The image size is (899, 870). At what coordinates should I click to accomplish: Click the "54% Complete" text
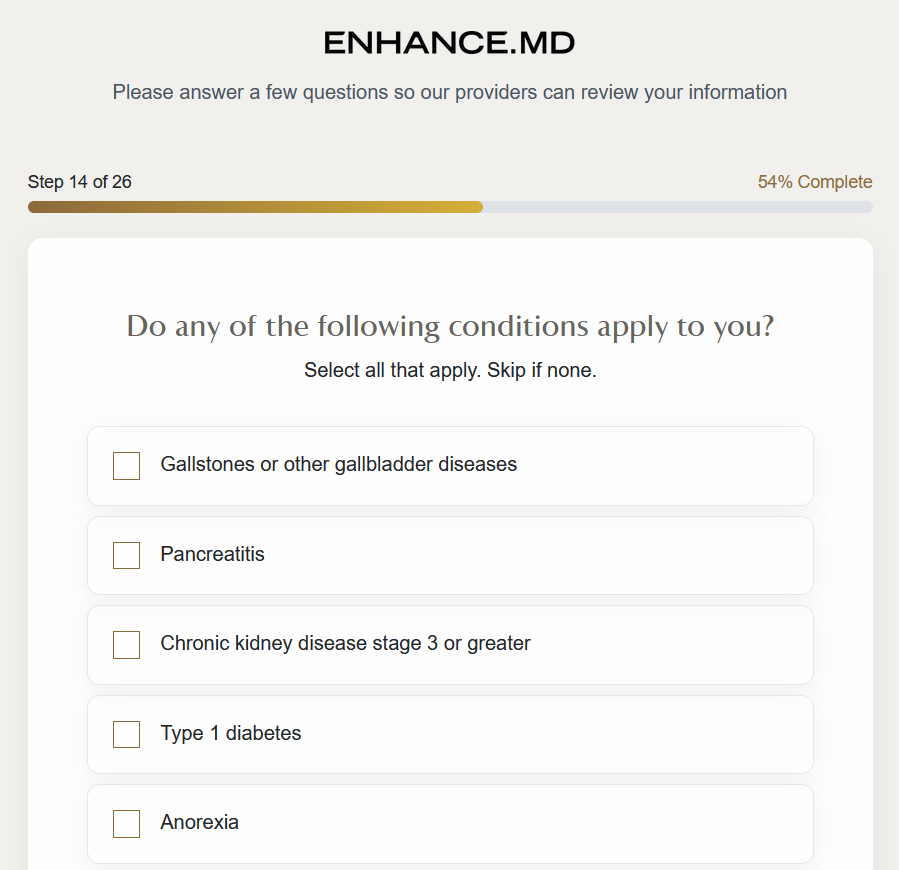click(814, 182)
